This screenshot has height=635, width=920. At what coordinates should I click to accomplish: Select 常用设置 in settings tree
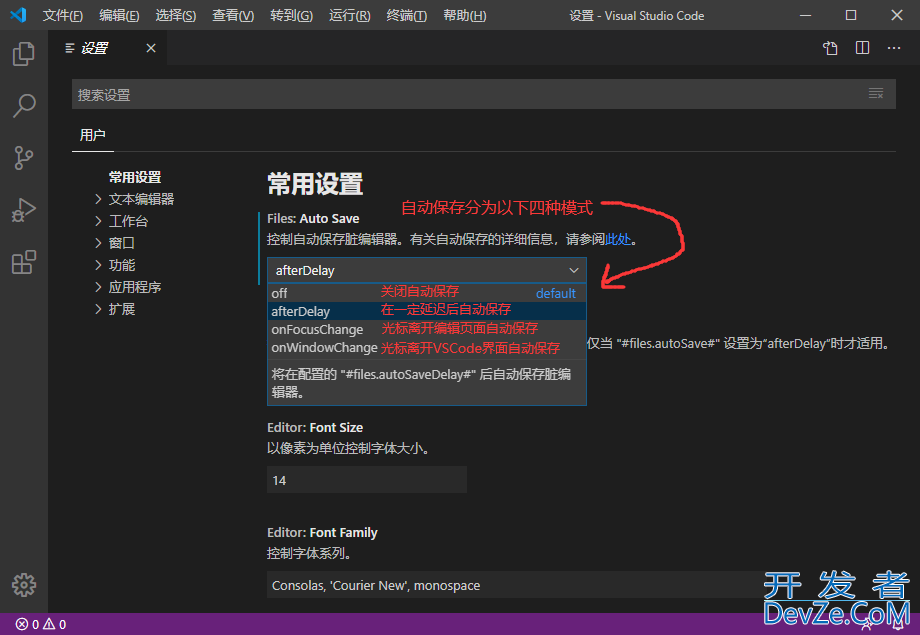pos(134,177)
